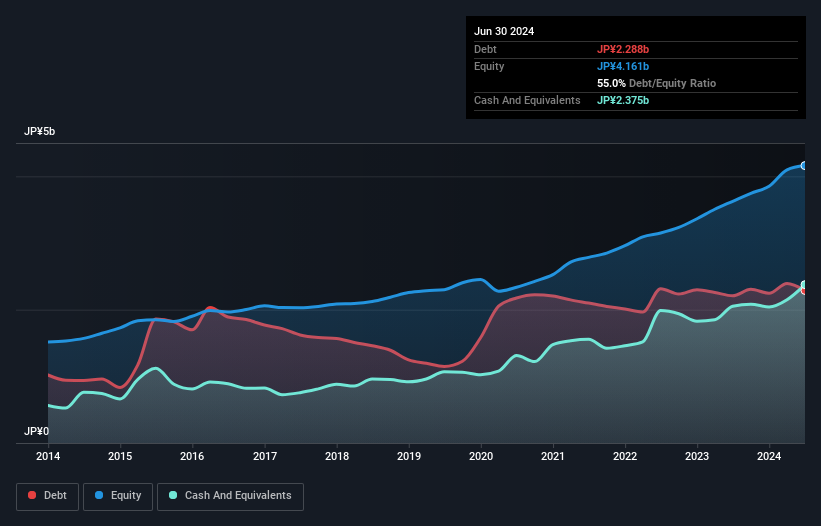This screenshot has height=526, width=821.
Task: Toggle the Cash And Equivalents legend button
Action: [230, 497]
